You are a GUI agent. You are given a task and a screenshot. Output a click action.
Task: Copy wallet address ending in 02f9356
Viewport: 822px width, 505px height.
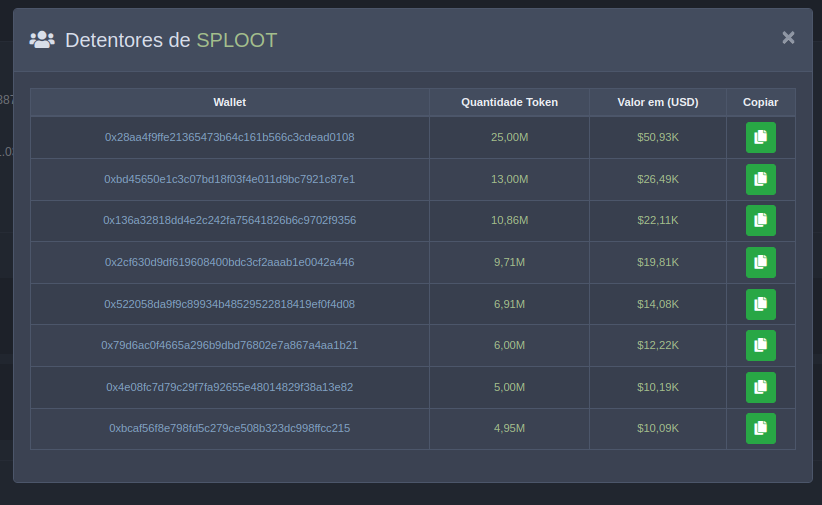[x=761, y=220]
